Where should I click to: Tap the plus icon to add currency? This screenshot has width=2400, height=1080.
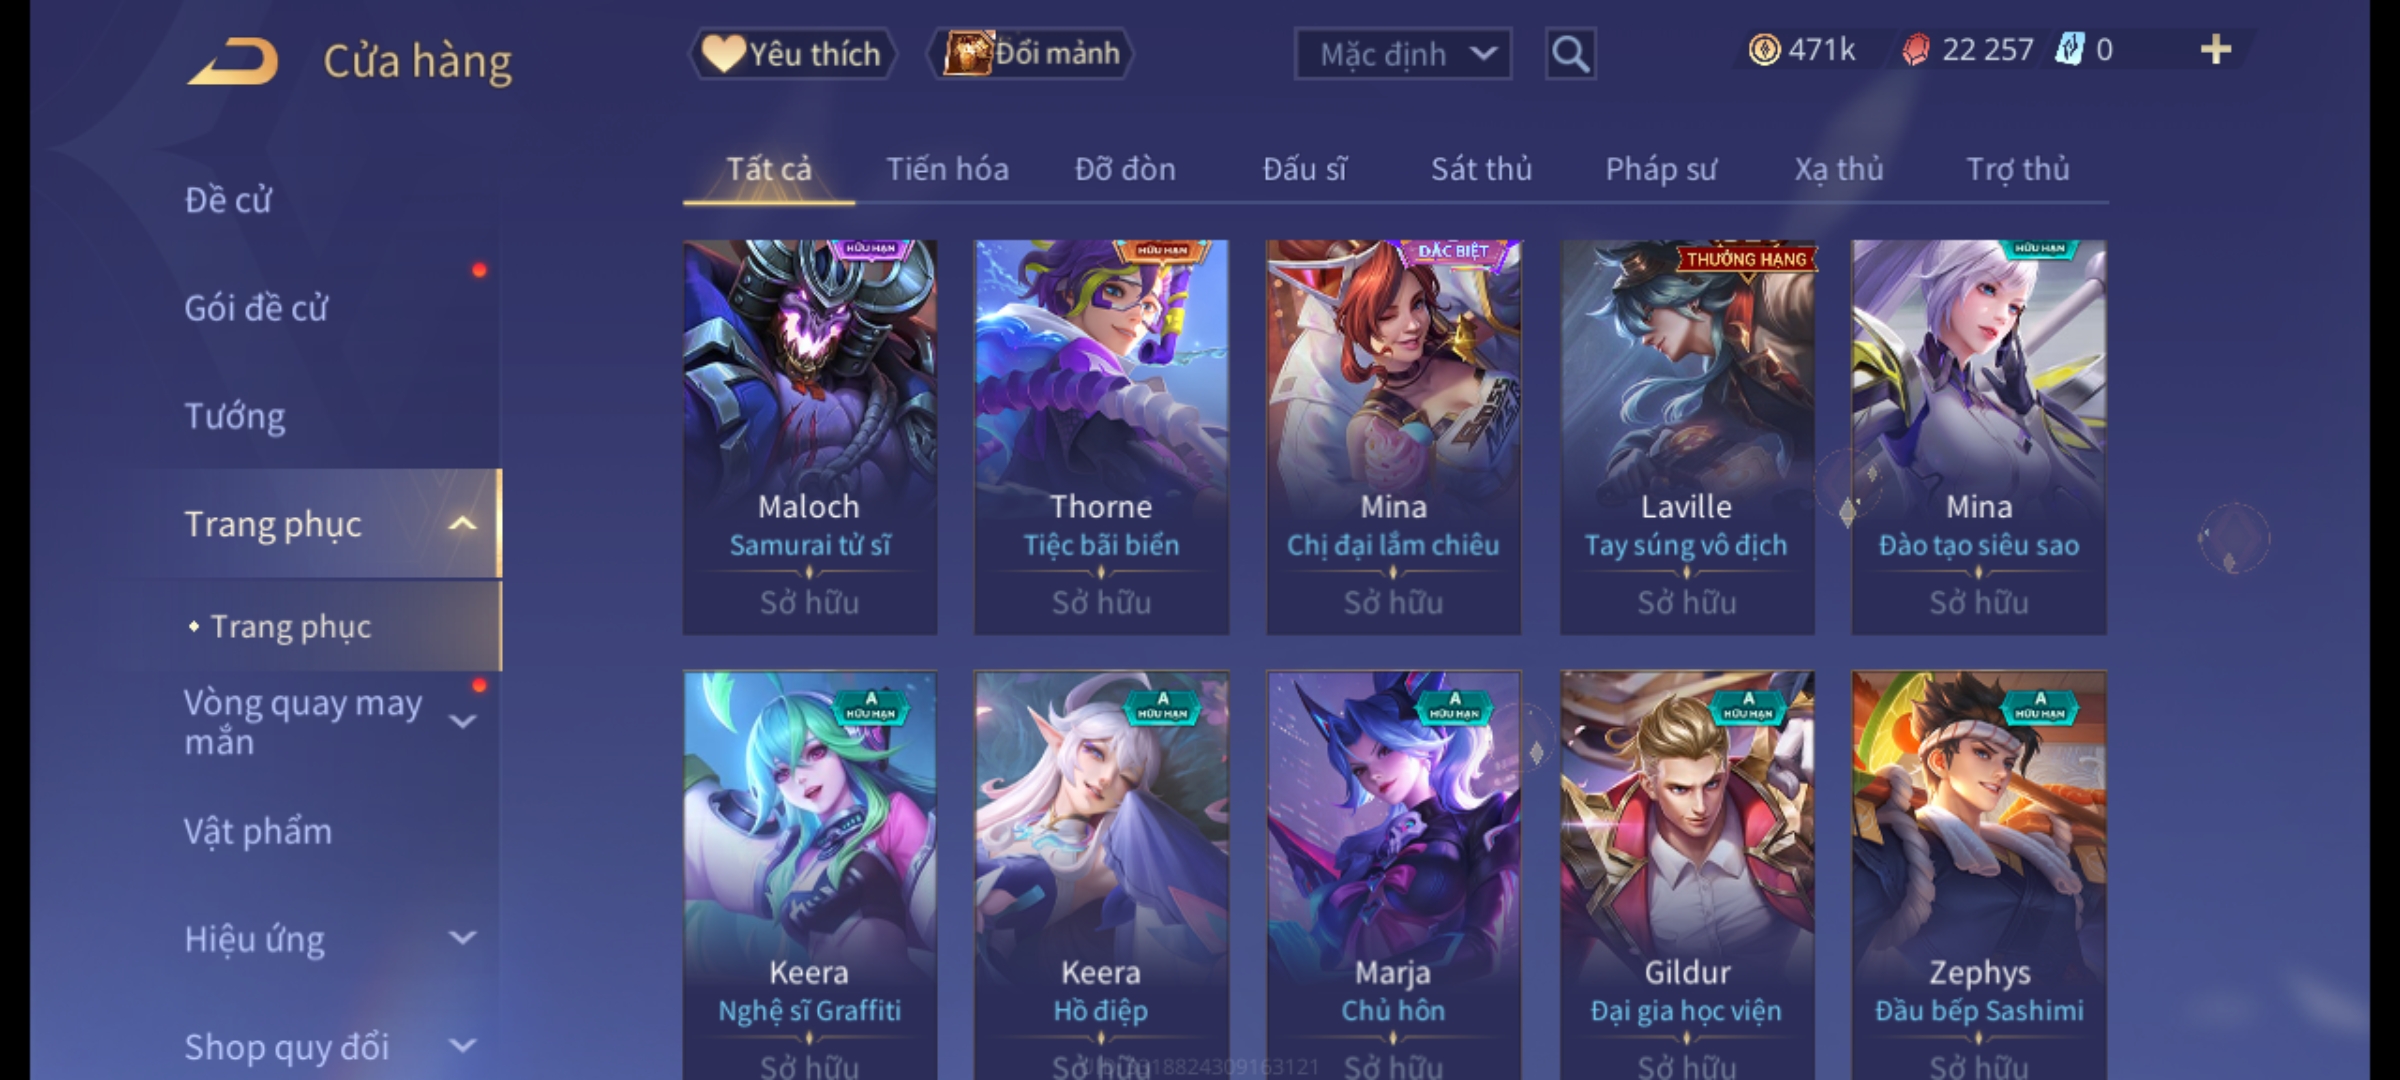[2216, 50]
